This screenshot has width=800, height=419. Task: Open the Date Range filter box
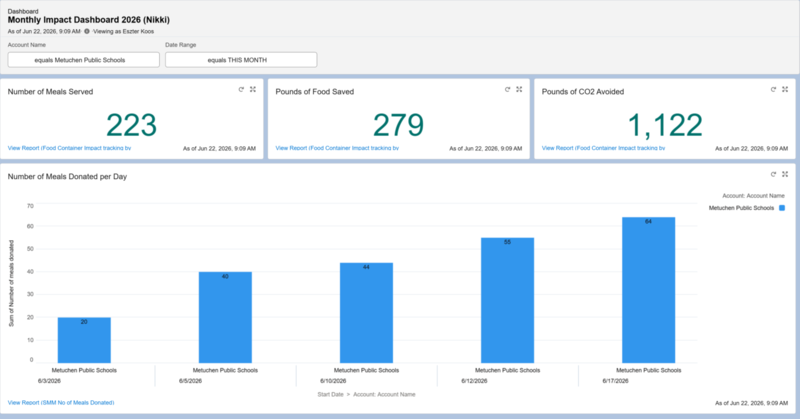[241, 60]
